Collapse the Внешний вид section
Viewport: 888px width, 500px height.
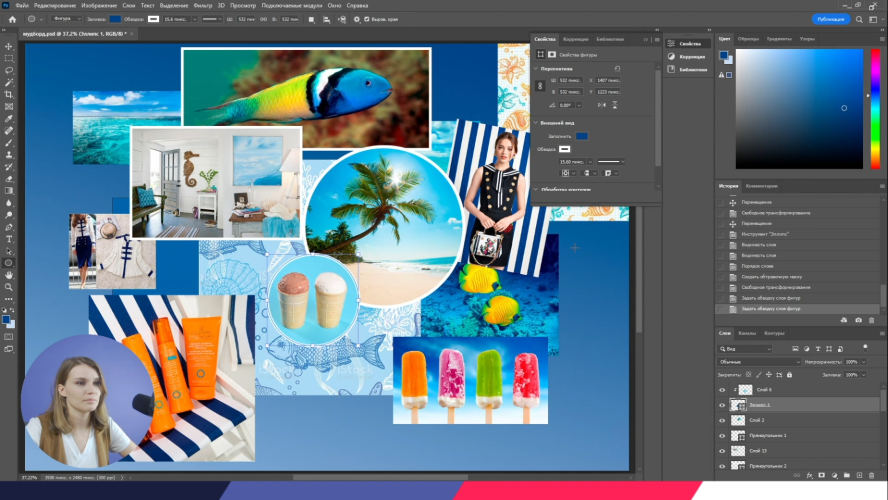(536, 122)
